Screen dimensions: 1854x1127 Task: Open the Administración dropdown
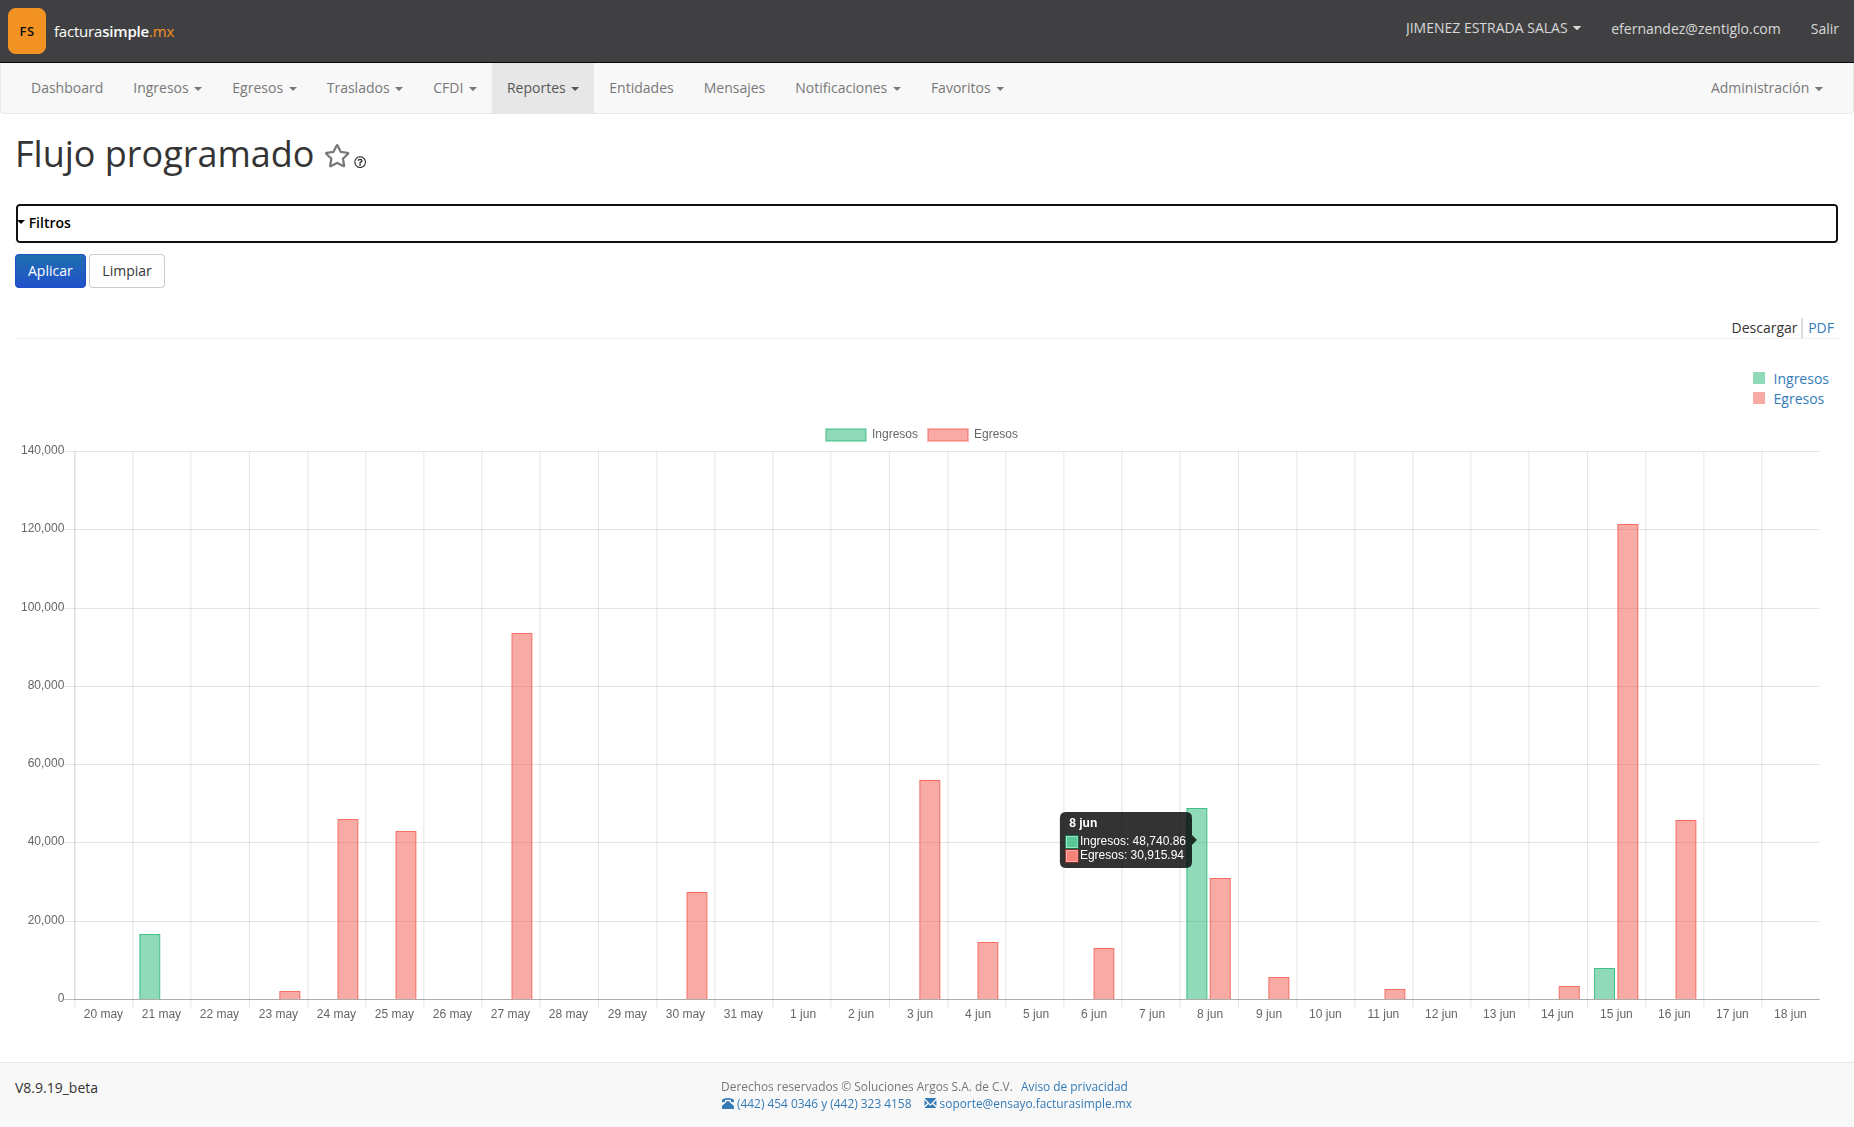click(1766, 88)
